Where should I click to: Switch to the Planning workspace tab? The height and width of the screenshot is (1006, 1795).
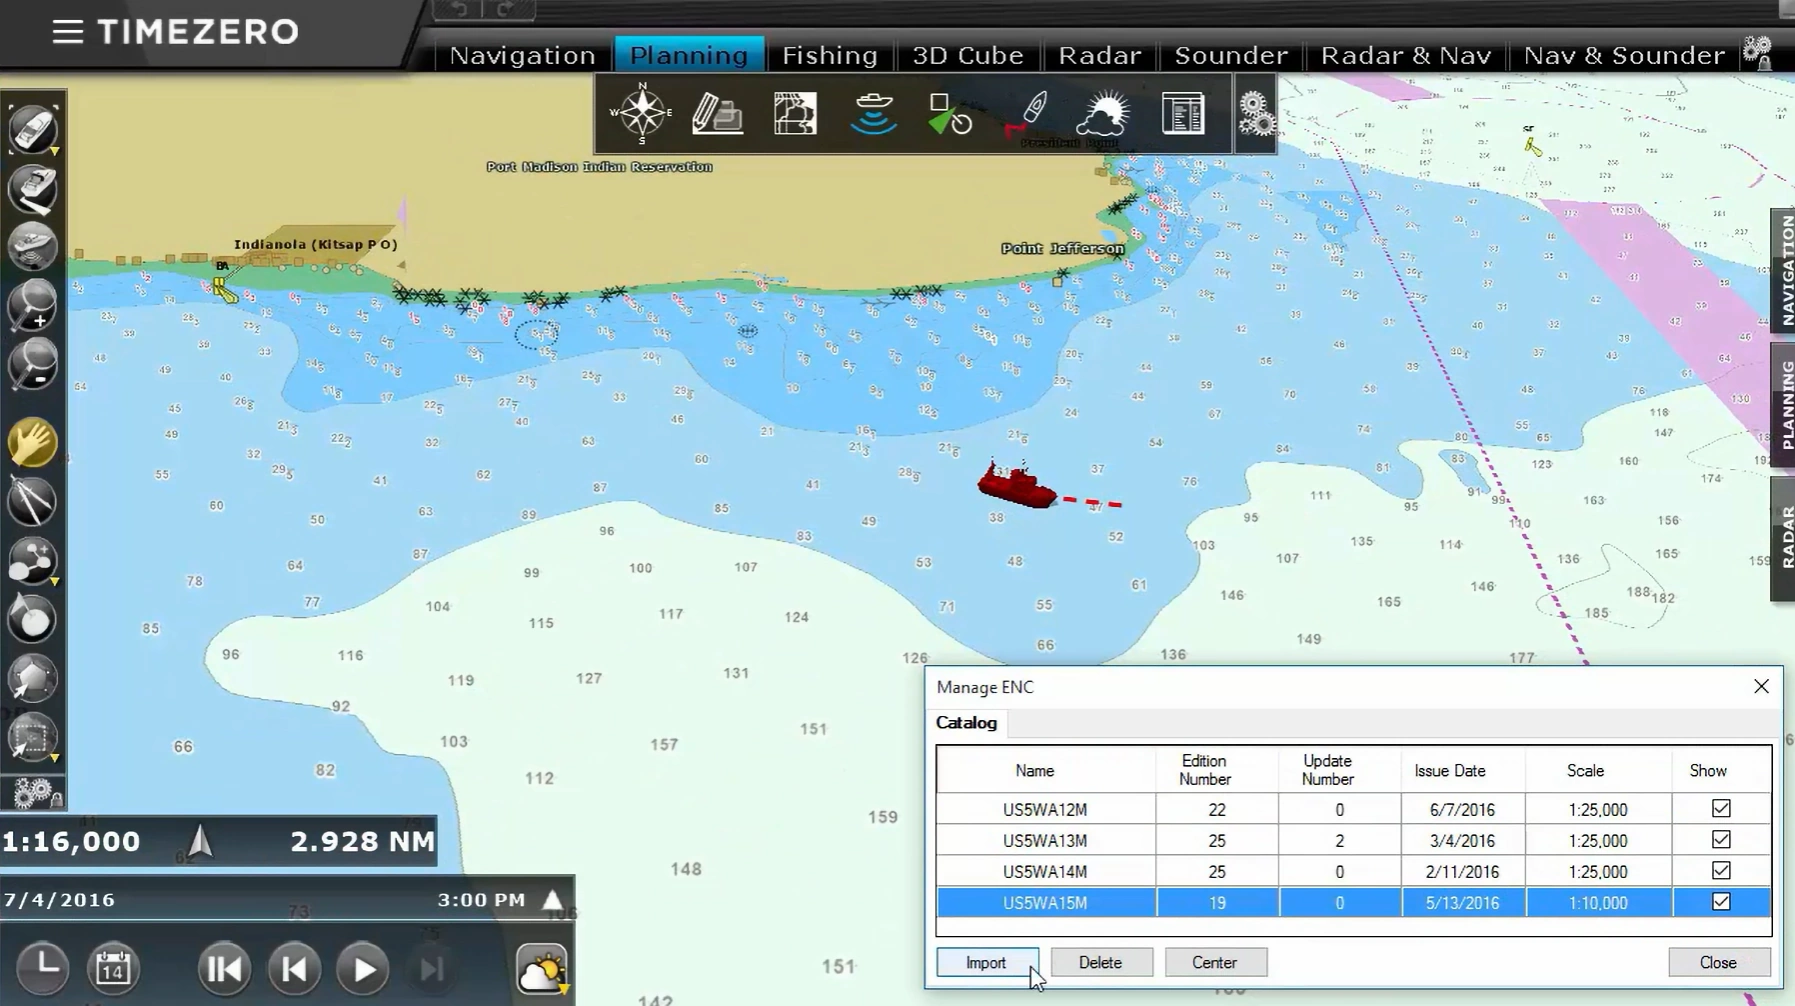[689, 55]
